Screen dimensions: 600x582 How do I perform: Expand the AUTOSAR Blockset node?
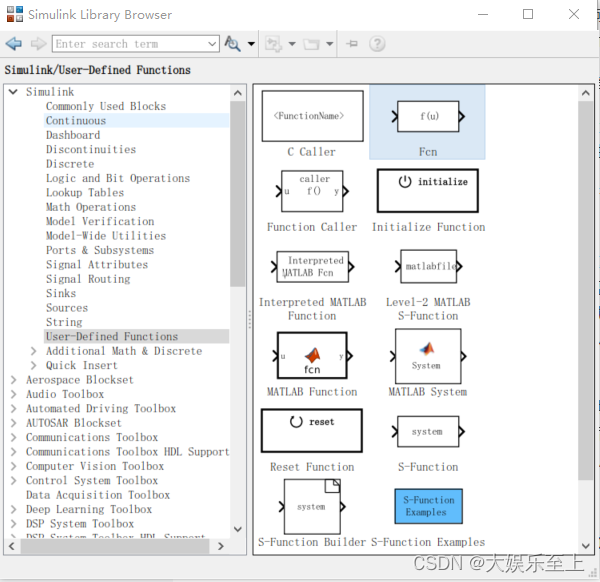click(x=13, y=423)
